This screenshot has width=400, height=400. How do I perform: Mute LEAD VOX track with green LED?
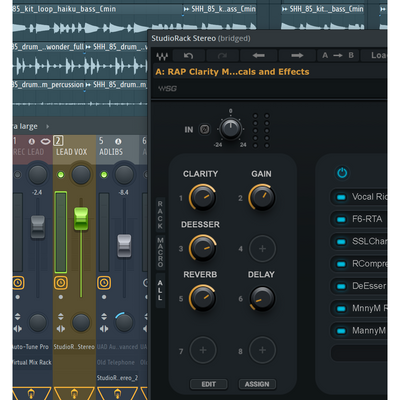tap(61, 175)
